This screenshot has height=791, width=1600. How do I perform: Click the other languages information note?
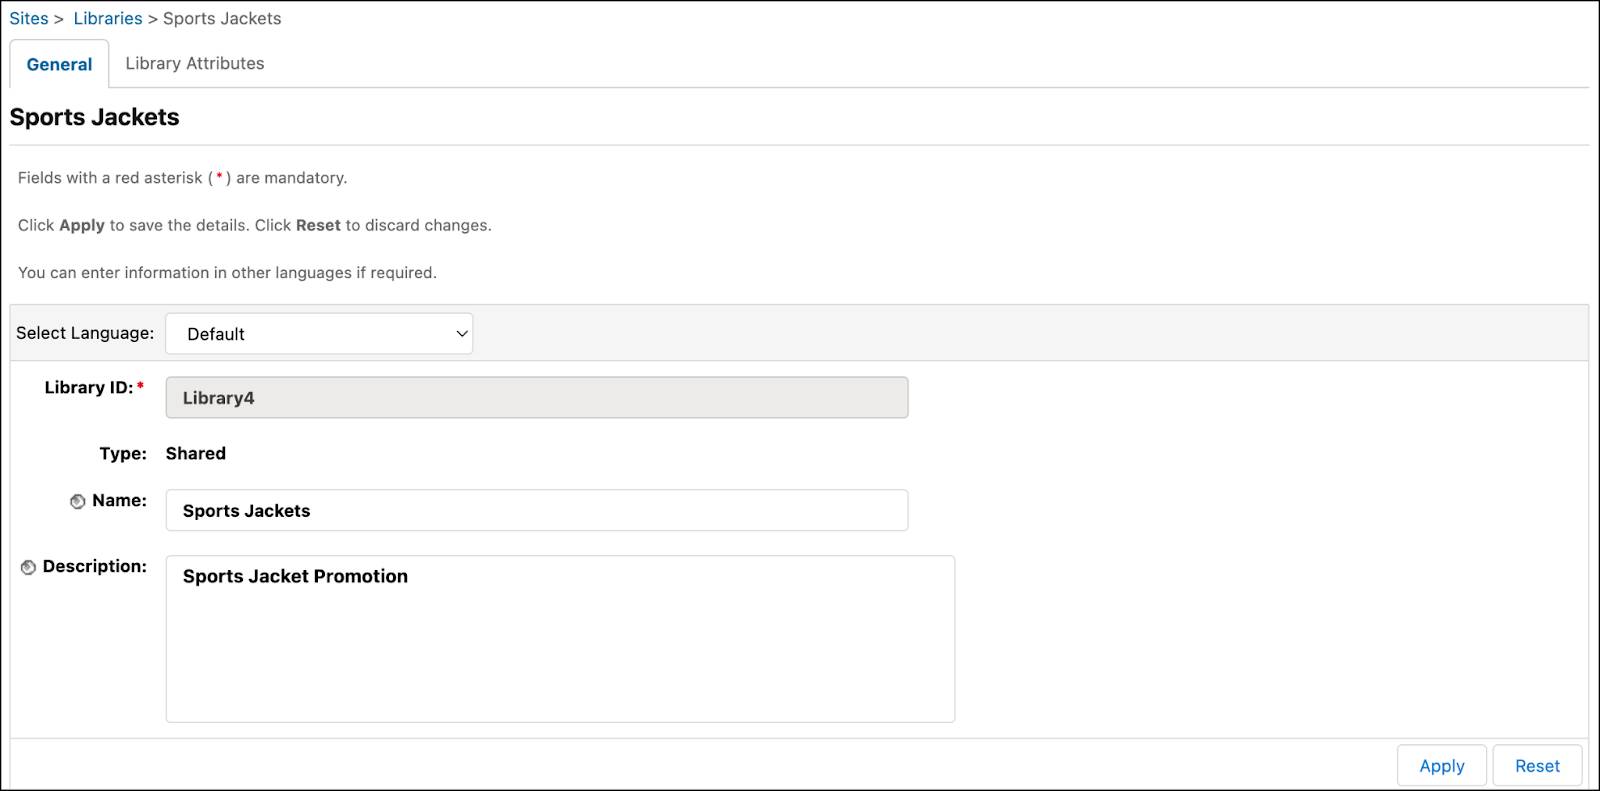click(227, 273)
